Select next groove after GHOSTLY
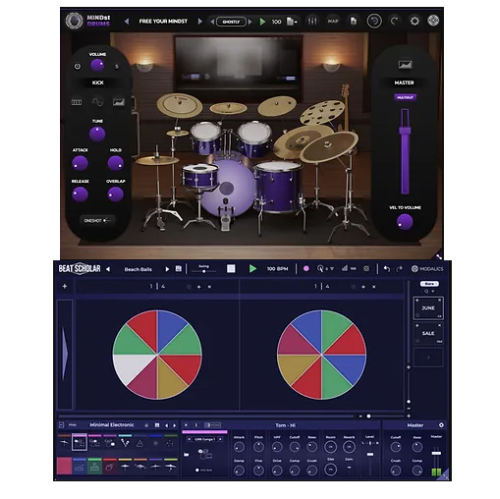 (x=250, y=22)
